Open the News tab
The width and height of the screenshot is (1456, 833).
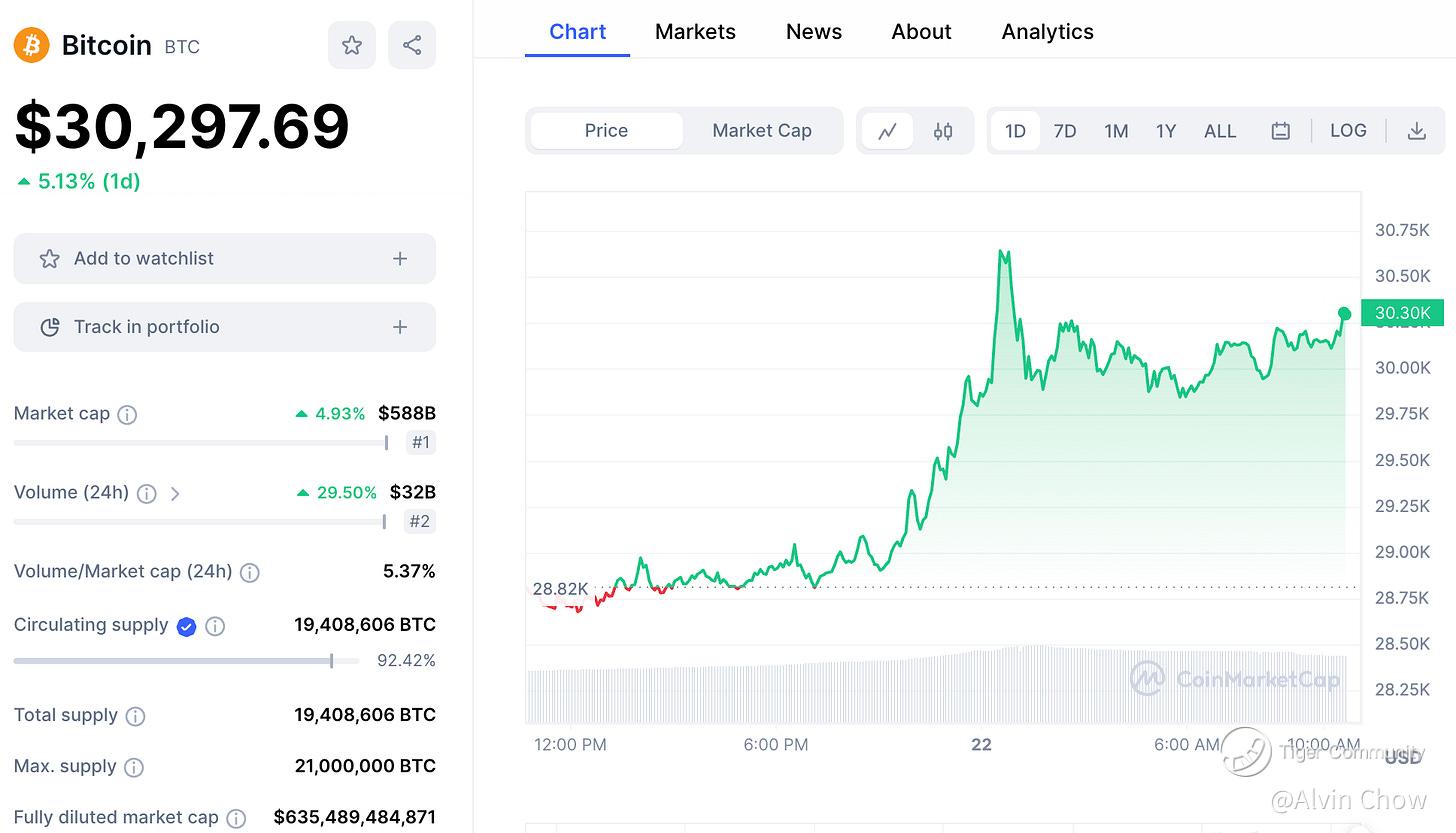point(814,31)
